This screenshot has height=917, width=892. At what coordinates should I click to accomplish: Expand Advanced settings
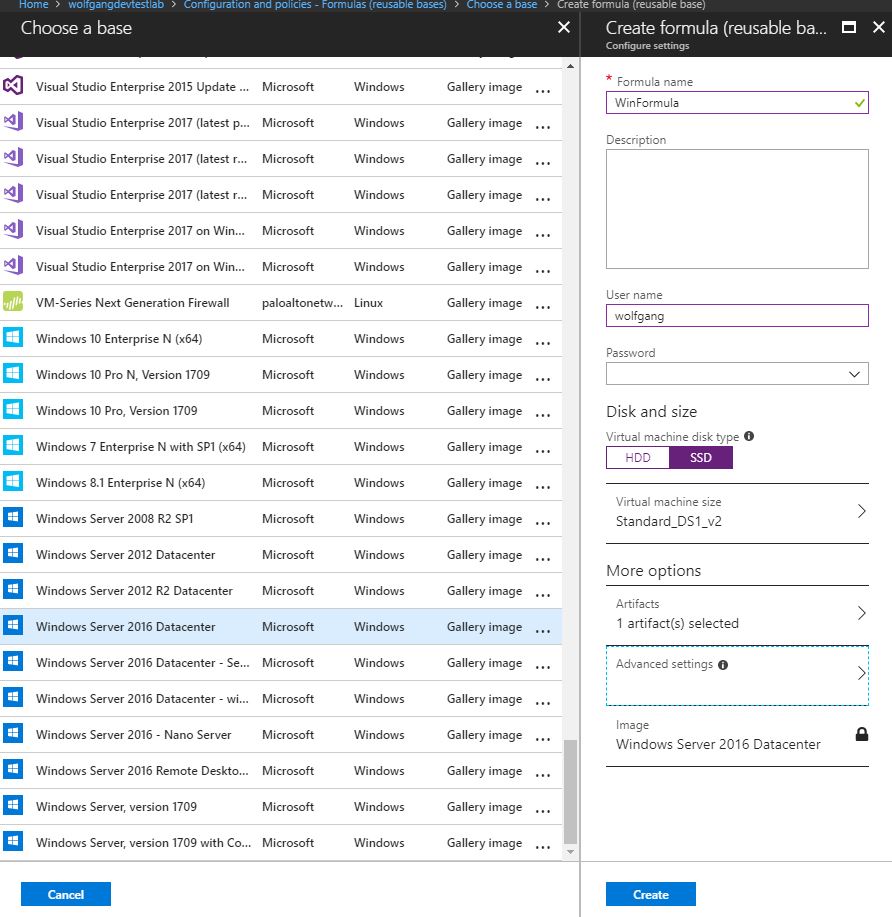[x=737, y=675]
